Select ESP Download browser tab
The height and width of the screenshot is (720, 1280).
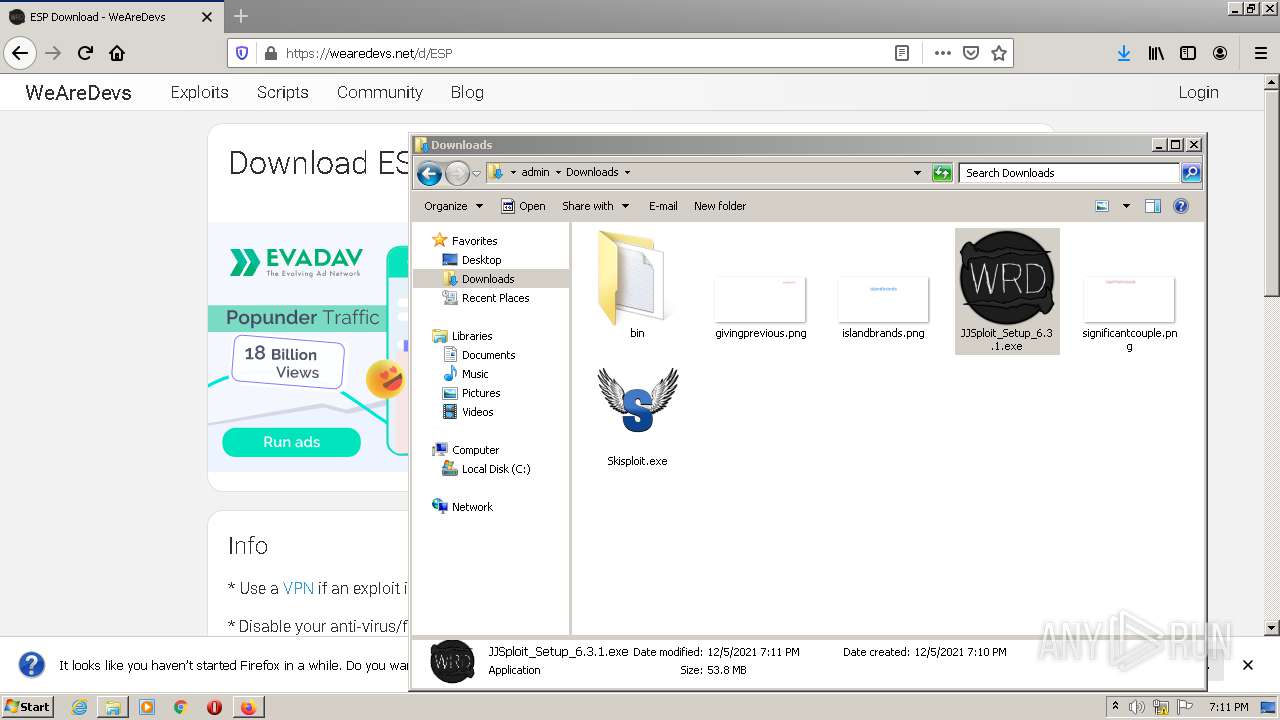point(110,17)
